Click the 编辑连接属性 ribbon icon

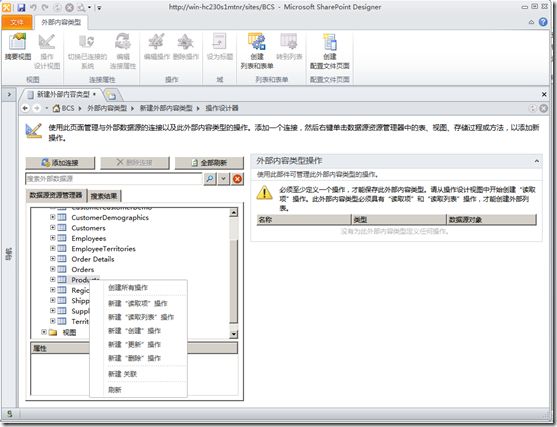coord(123,42)
